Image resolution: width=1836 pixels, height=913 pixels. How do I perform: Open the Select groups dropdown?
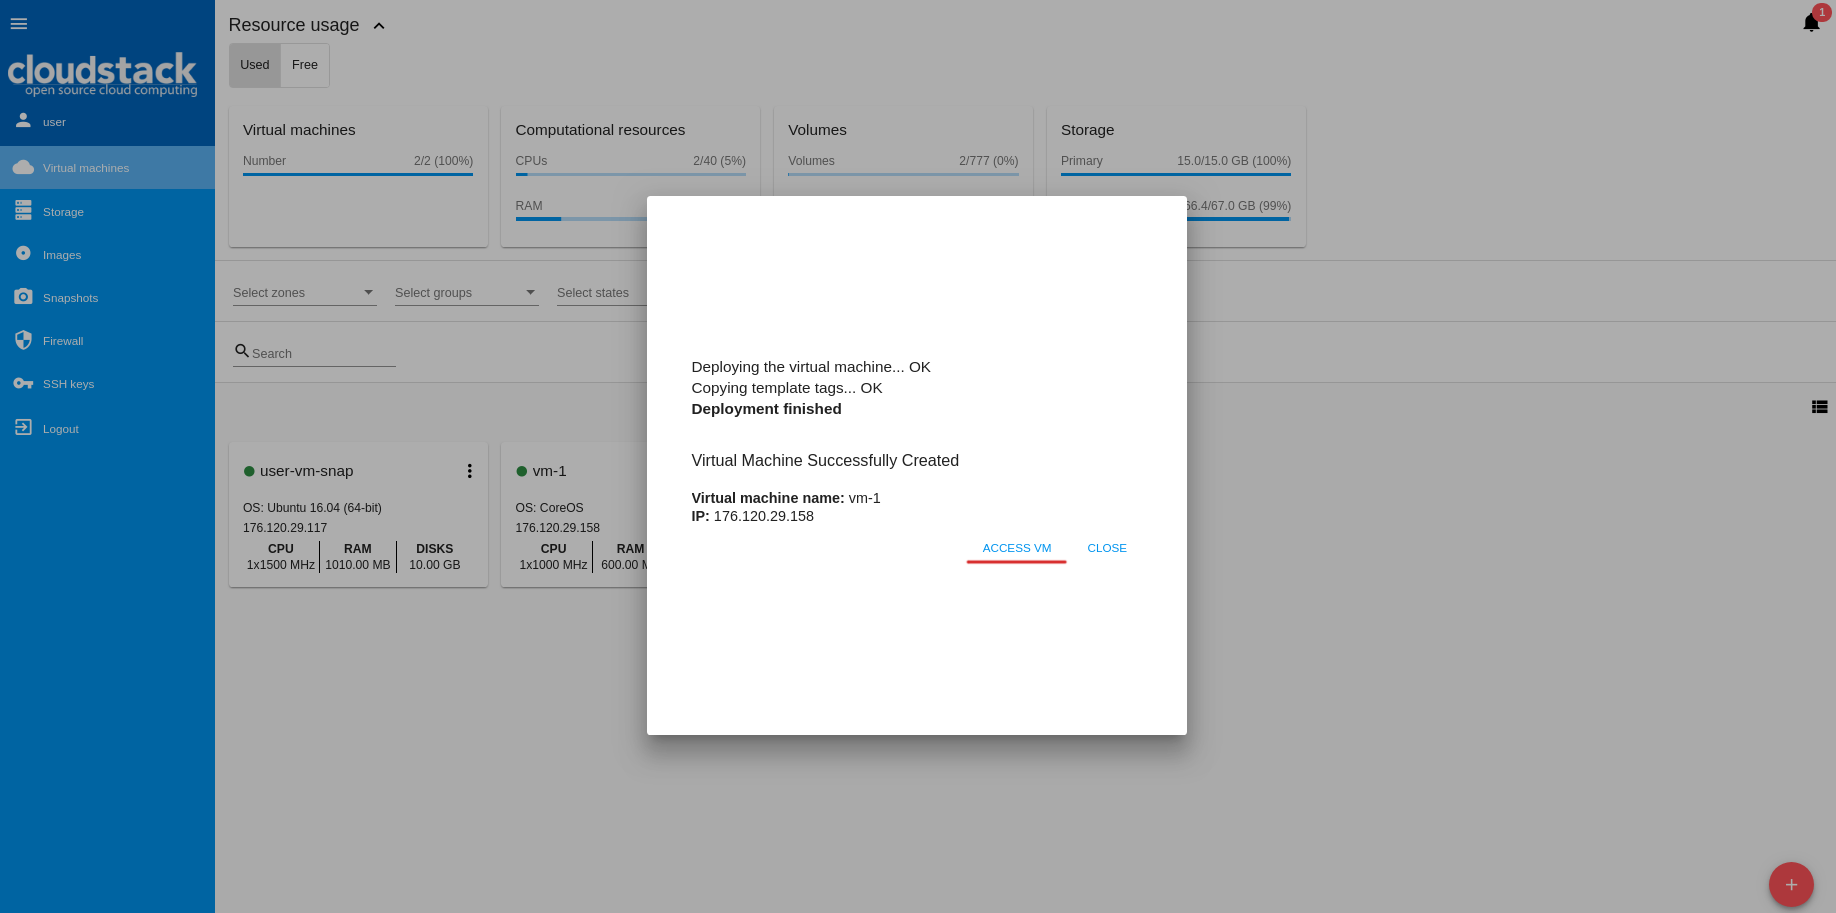coord(466,293)
